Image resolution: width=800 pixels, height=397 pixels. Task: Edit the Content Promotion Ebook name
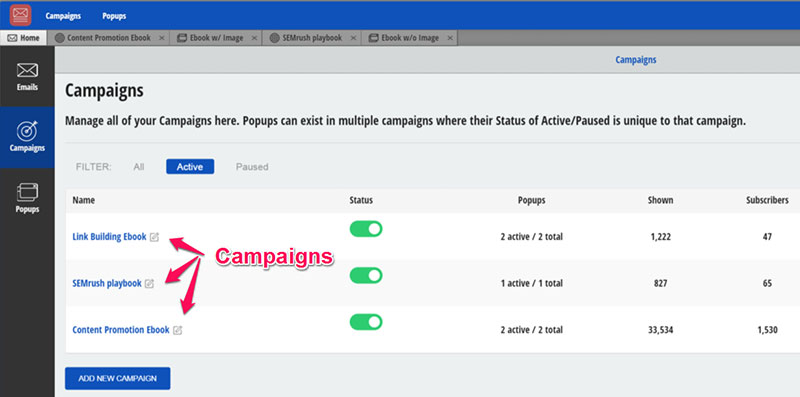[177, 330]
